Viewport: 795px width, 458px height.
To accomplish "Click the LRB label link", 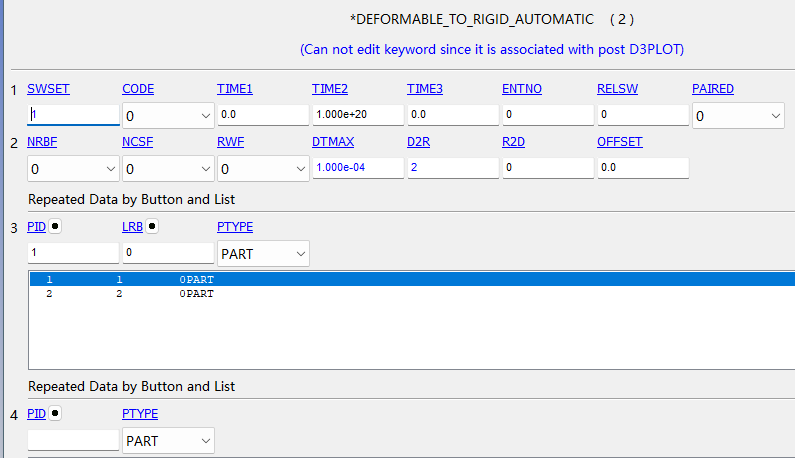I will 132,227.
